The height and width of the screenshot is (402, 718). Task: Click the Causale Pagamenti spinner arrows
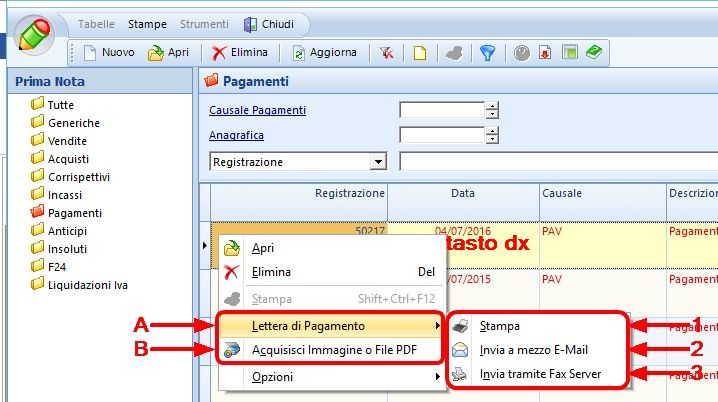pyautogui.click(x=492, y=110)
